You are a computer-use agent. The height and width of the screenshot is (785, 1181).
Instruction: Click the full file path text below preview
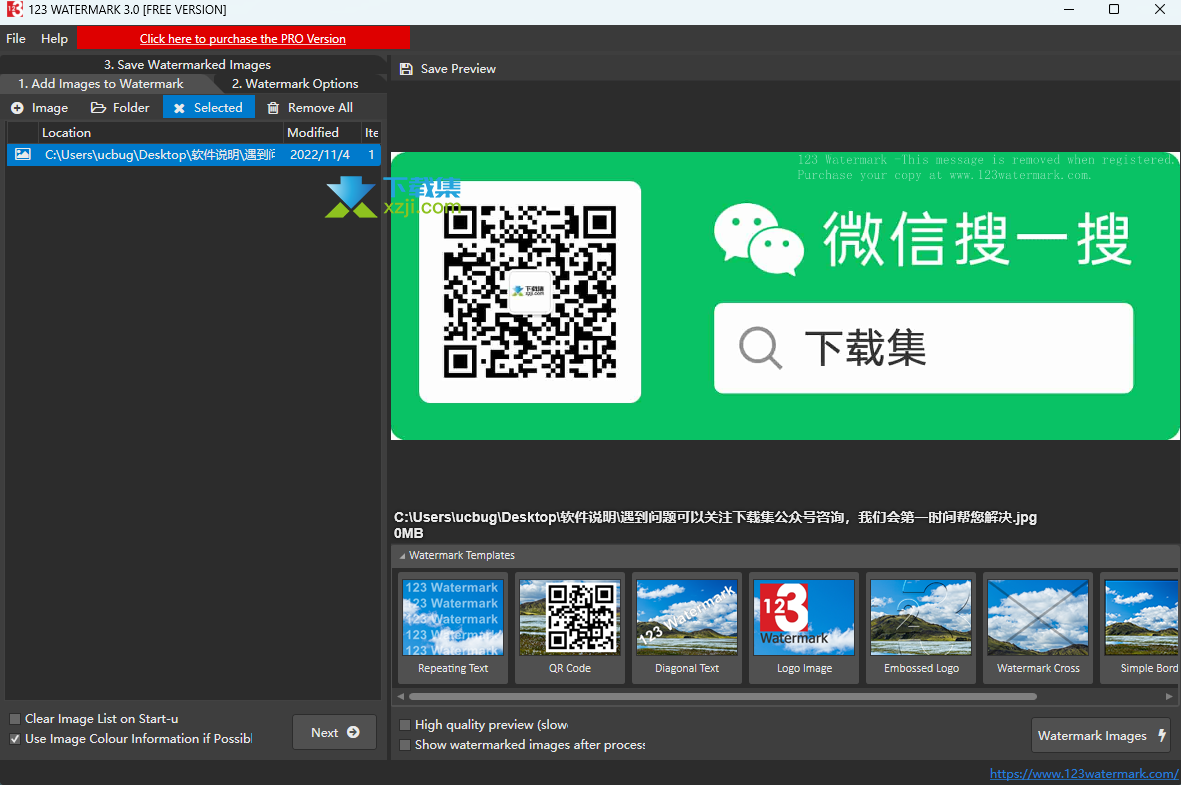[x=715, y=518]
